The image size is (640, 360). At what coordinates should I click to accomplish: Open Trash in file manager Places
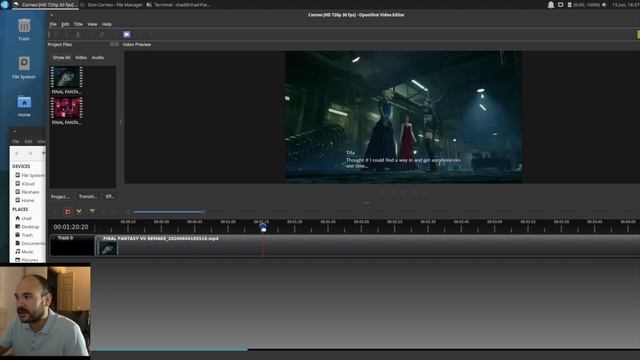tap(24, 235)
